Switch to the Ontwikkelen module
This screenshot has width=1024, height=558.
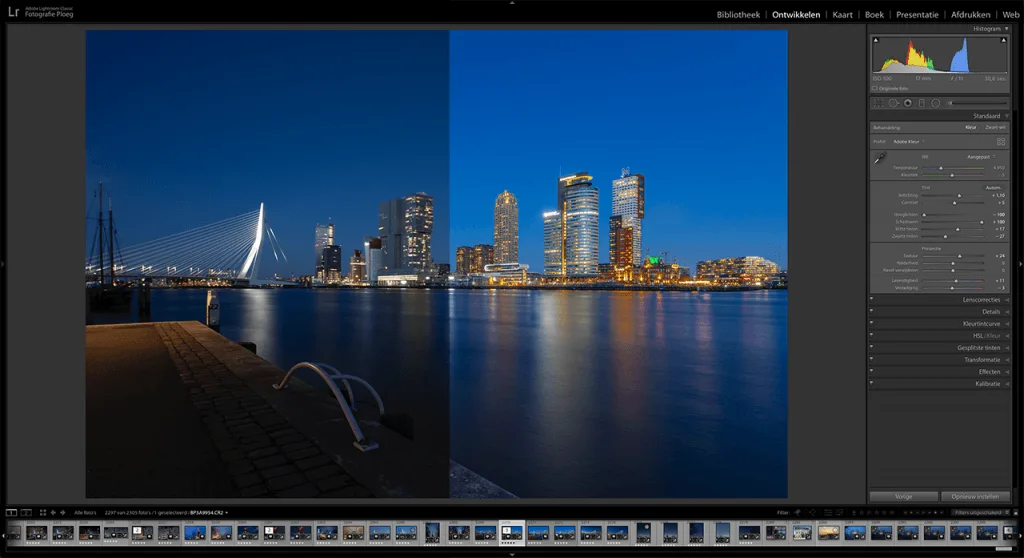click(x=796, y=14)
